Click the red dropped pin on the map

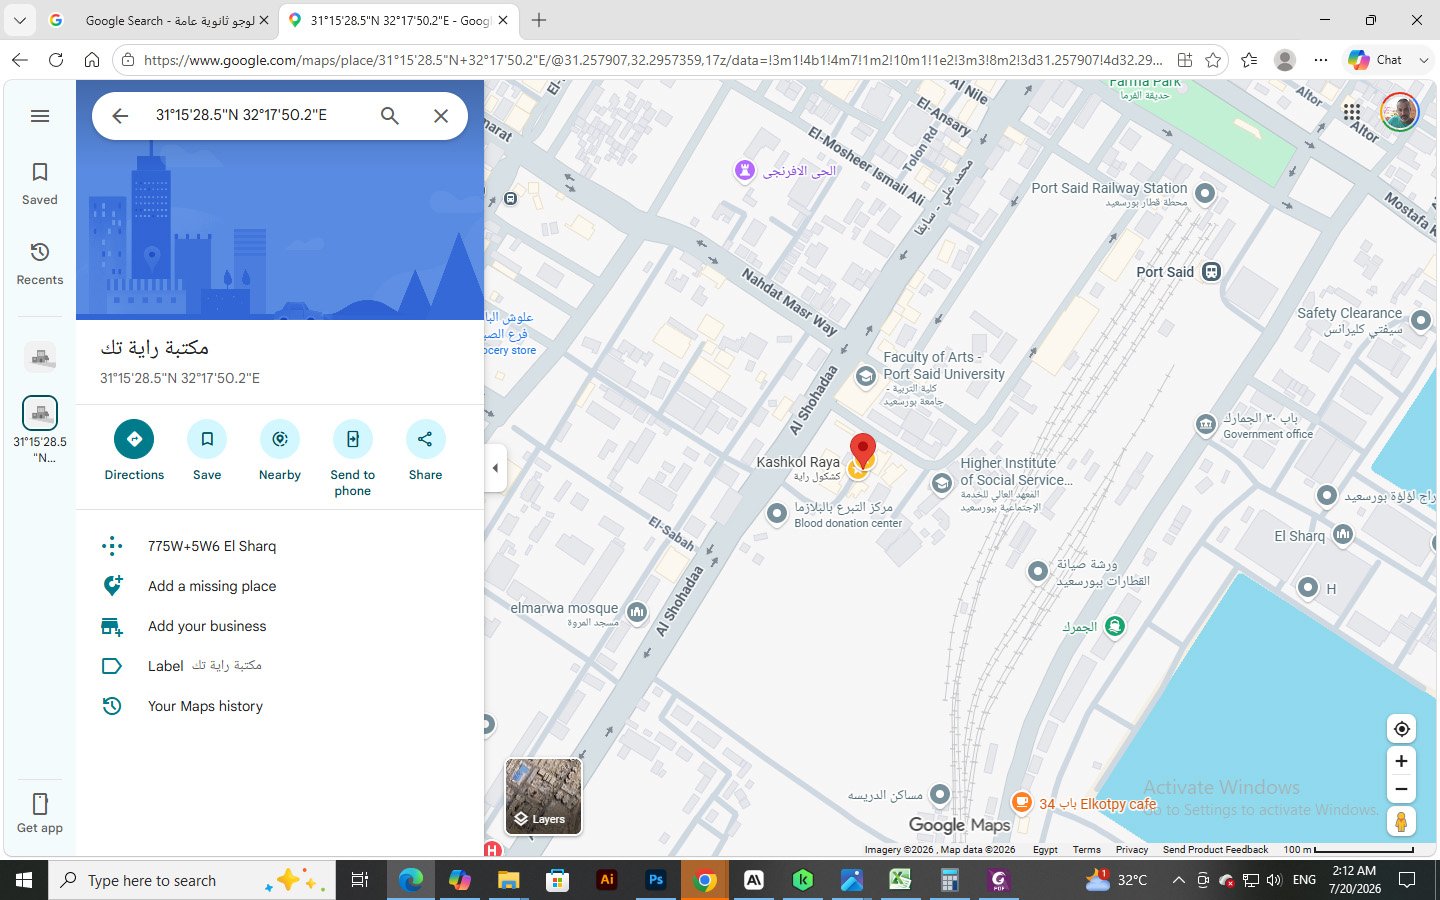tap(862, 450)
